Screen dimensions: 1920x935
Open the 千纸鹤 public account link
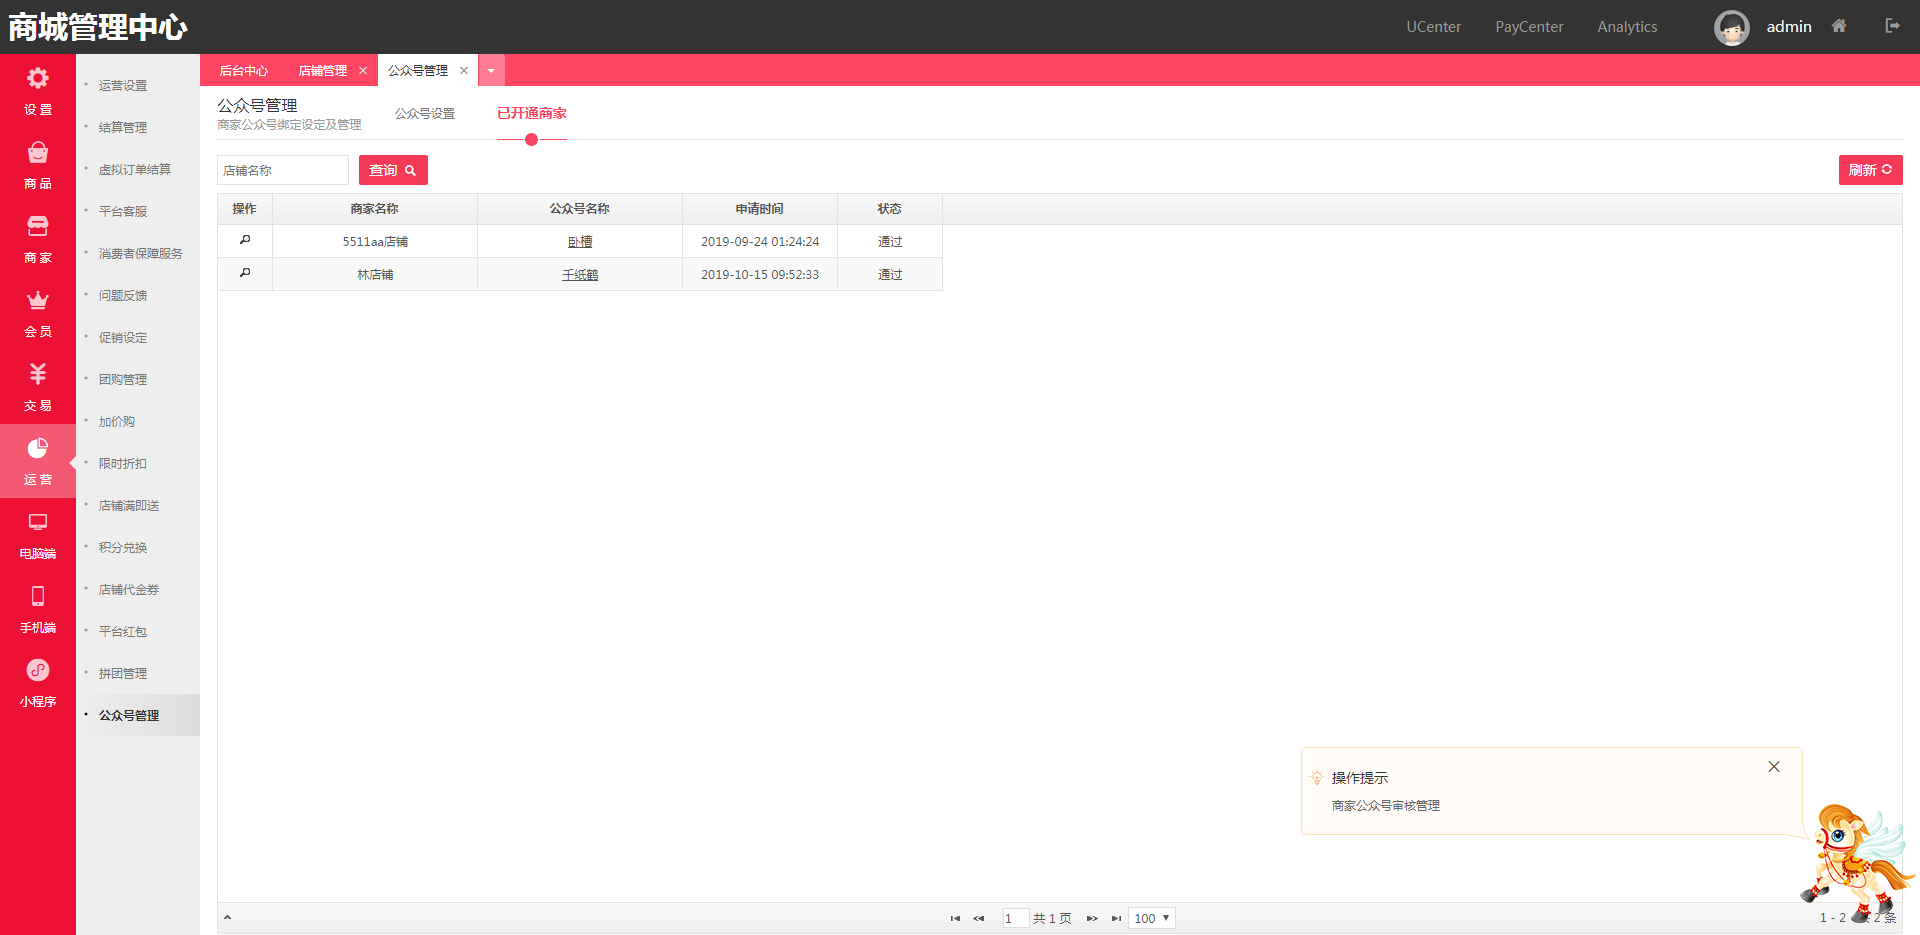(580, 274)
